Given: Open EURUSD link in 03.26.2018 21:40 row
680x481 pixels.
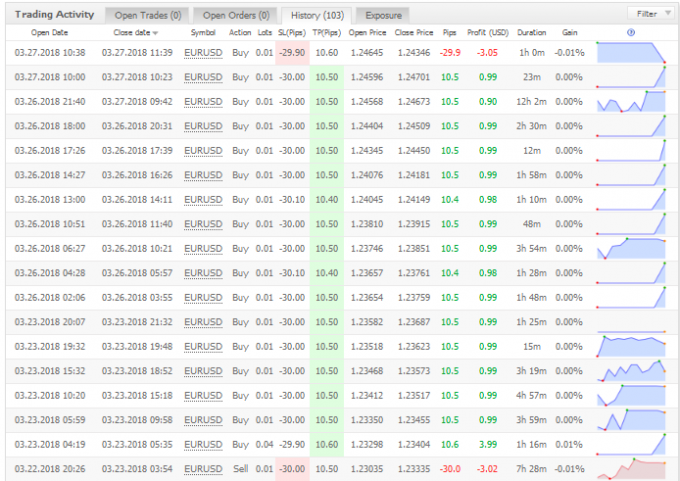Looking at the screenshot, I should [203, 102].
